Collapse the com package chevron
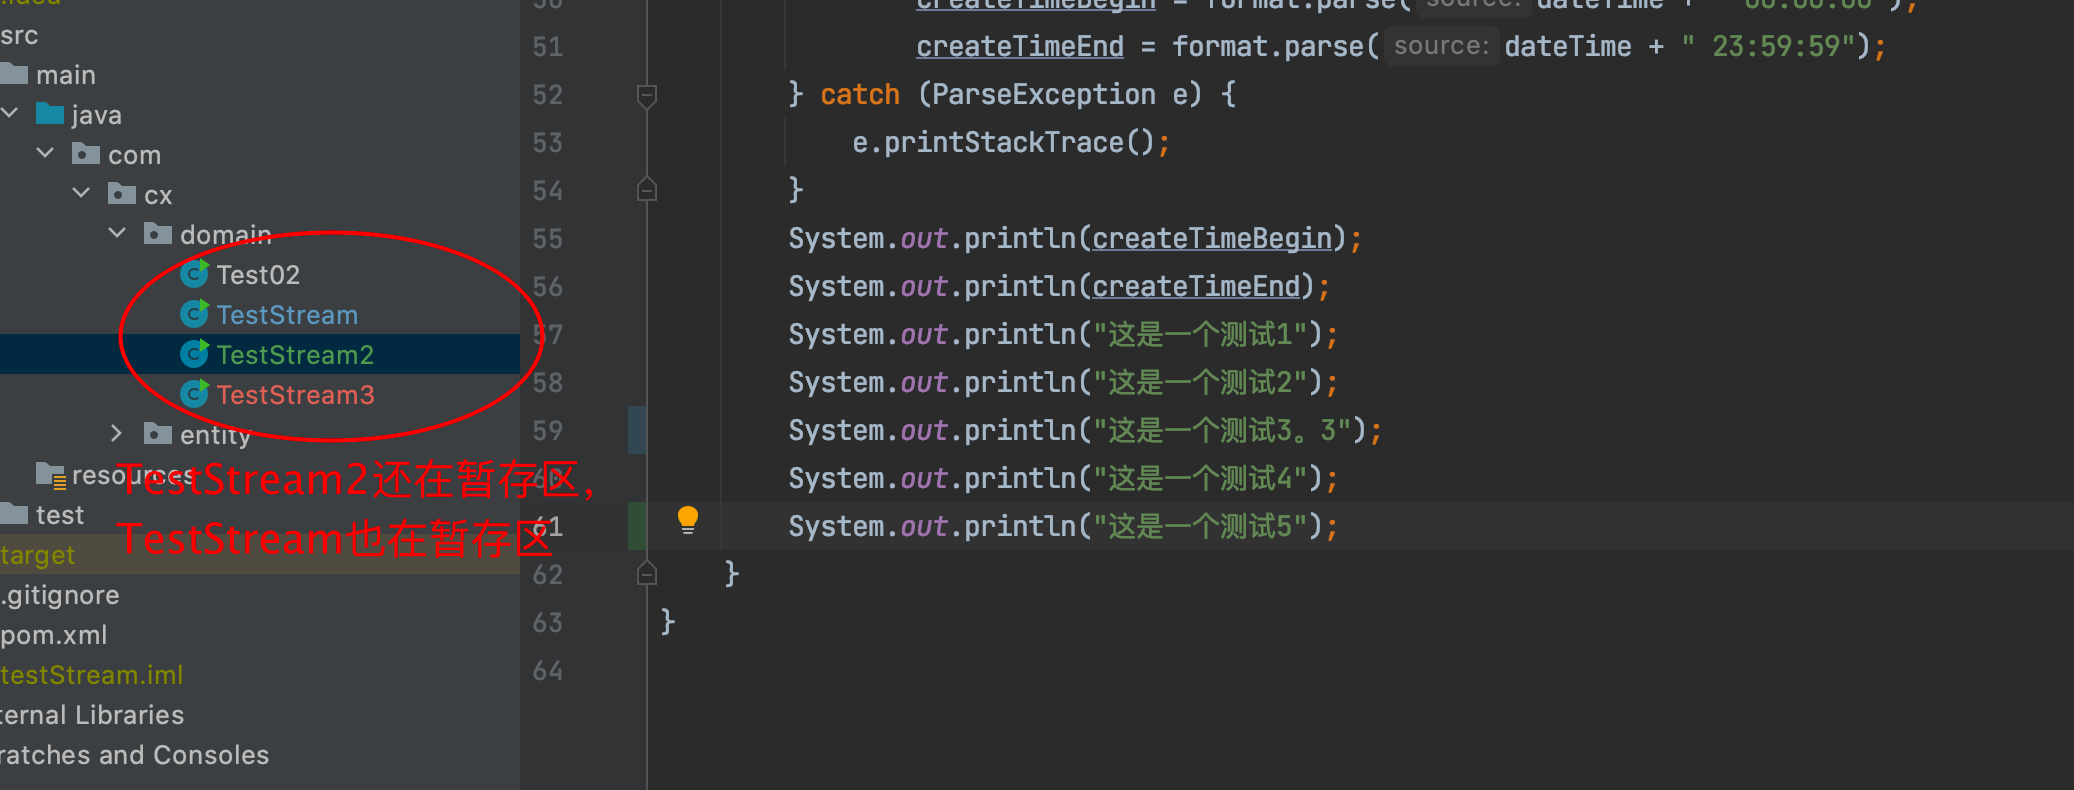2074x790 pixels. [45, 153]
